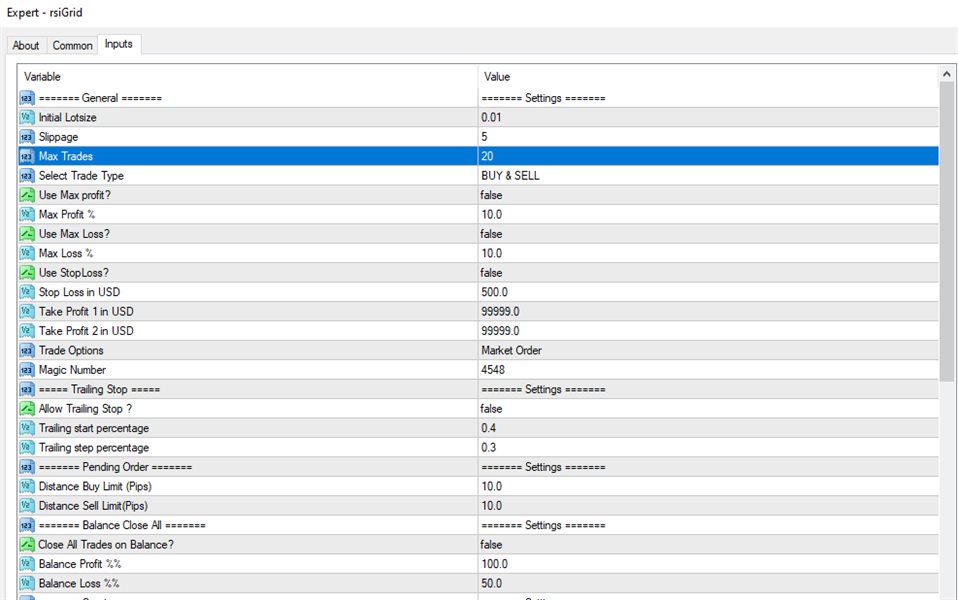
Task: Click the icon beside Initial Lotsize
Action: (x=27, y=117)
